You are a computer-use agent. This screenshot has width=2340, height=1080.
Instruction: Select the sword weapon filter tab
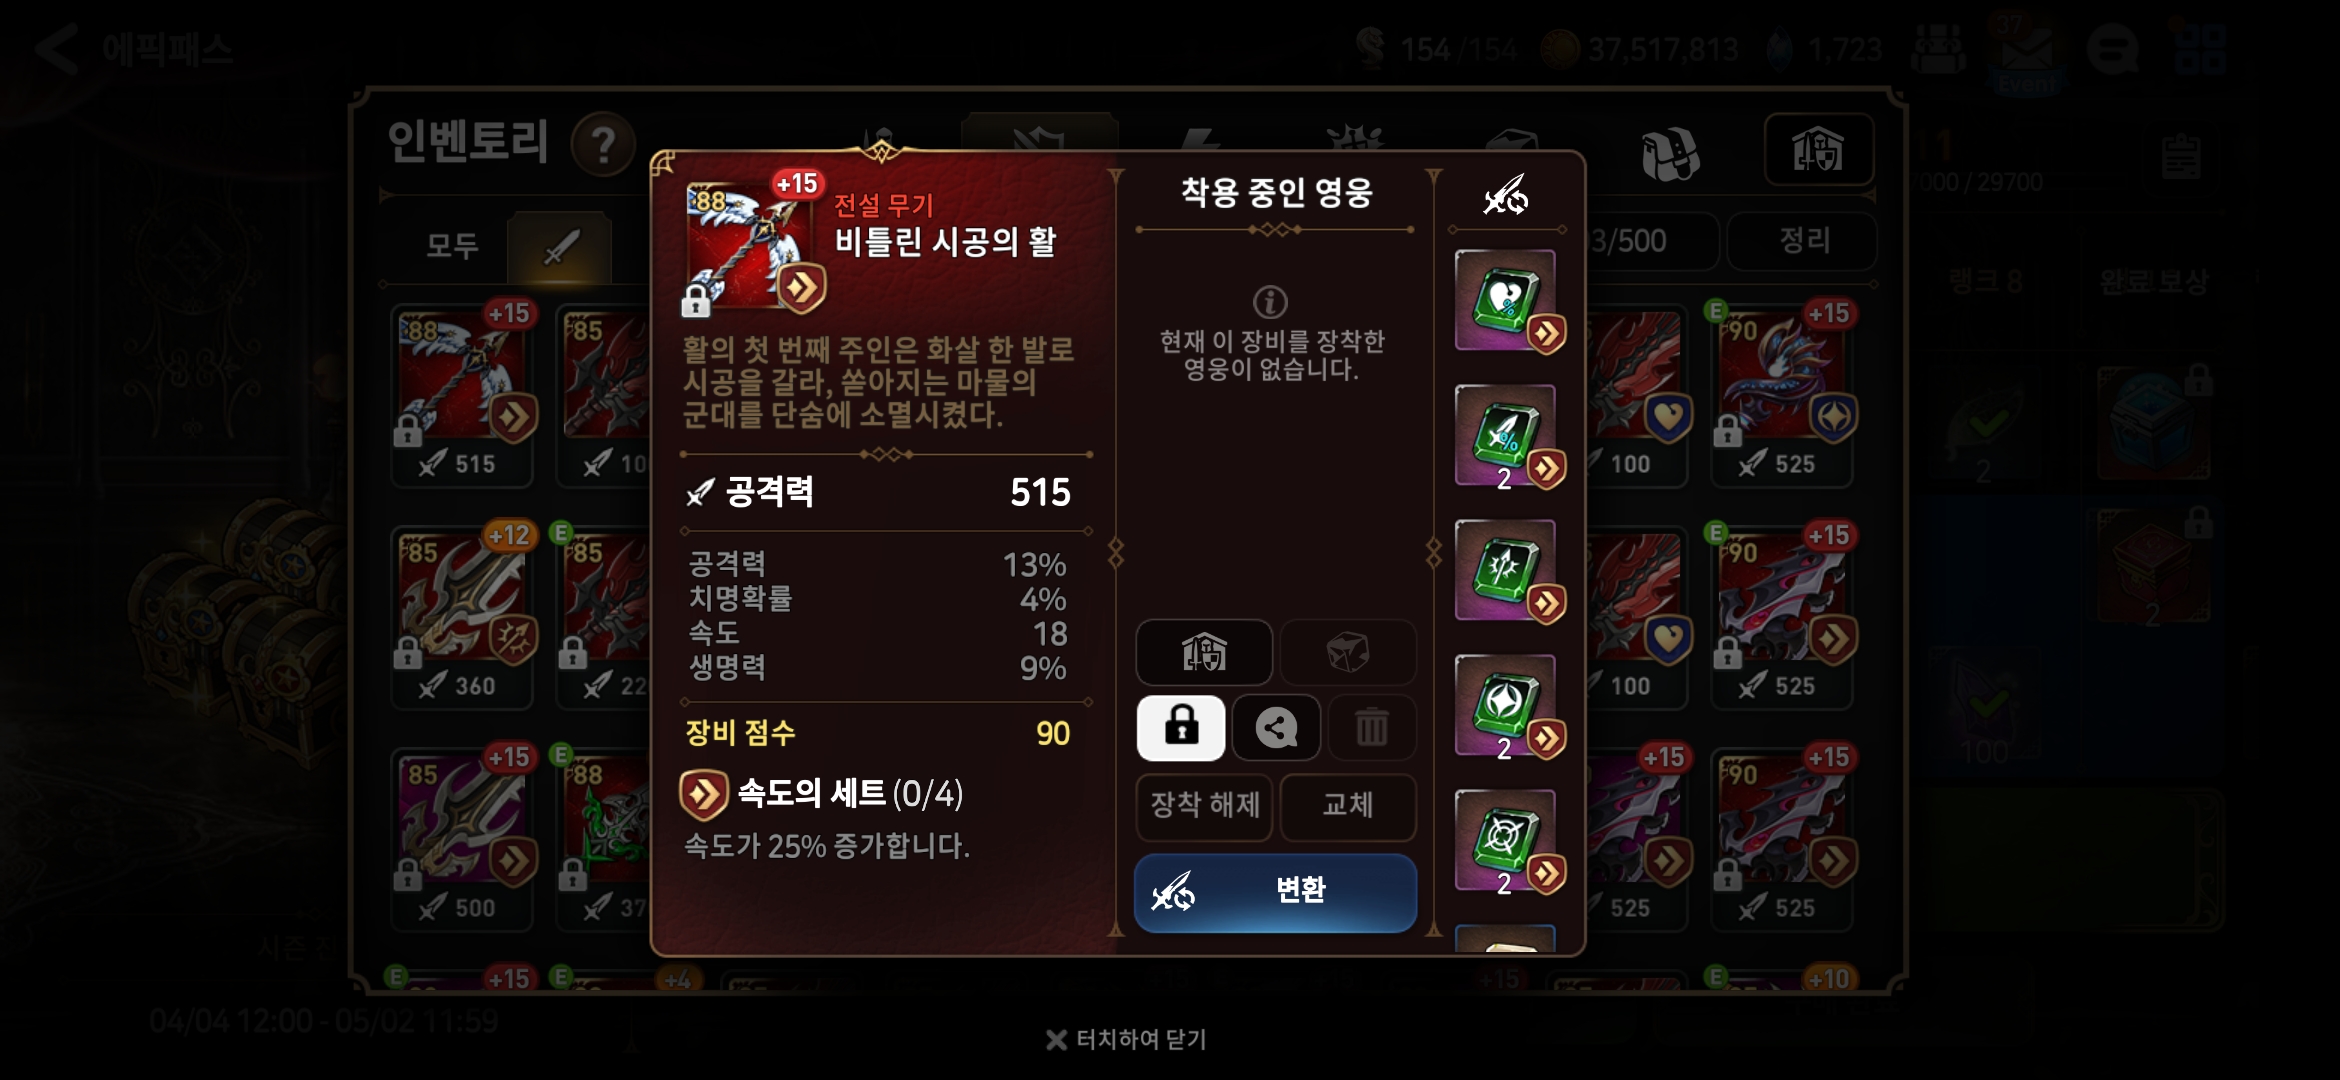(560, 246)
